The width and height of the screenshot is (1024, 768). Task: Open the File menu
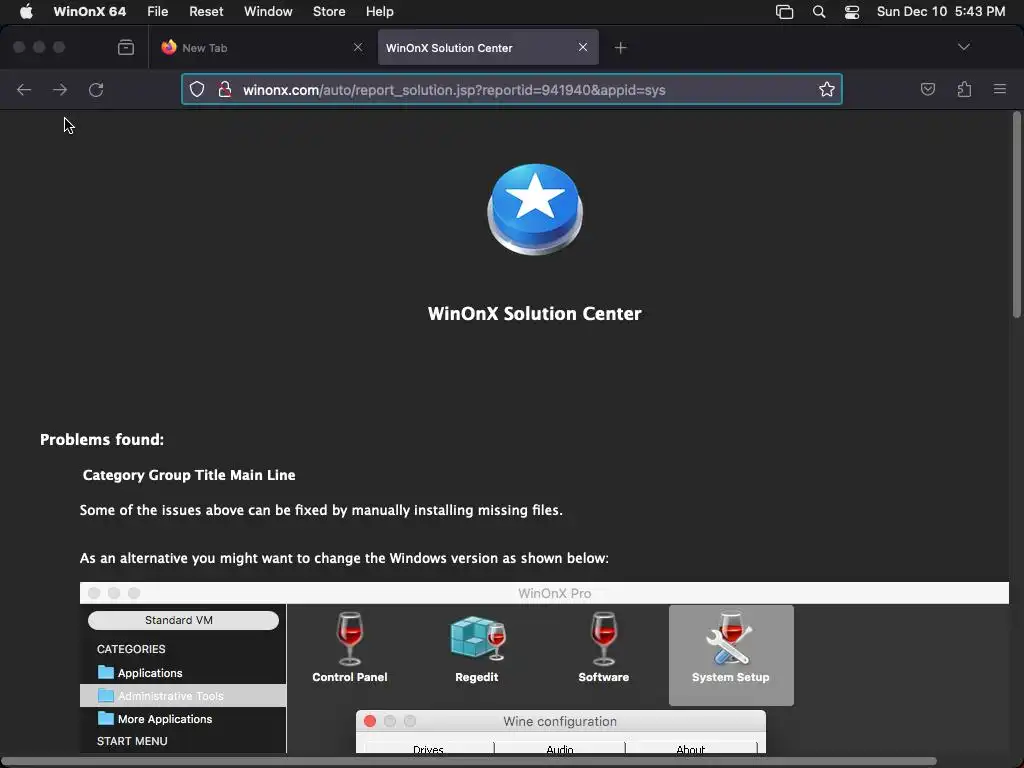[x=157, y=11]
